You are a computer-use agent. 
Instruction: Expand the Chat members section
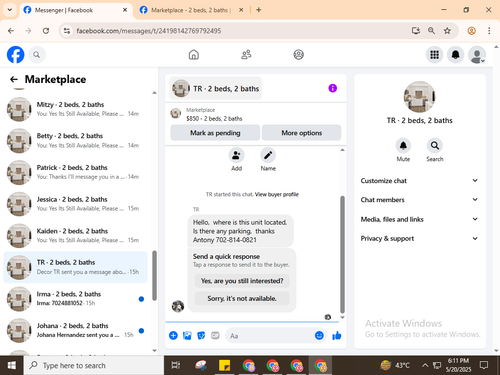pyautogui.click(x=419, y=200)
